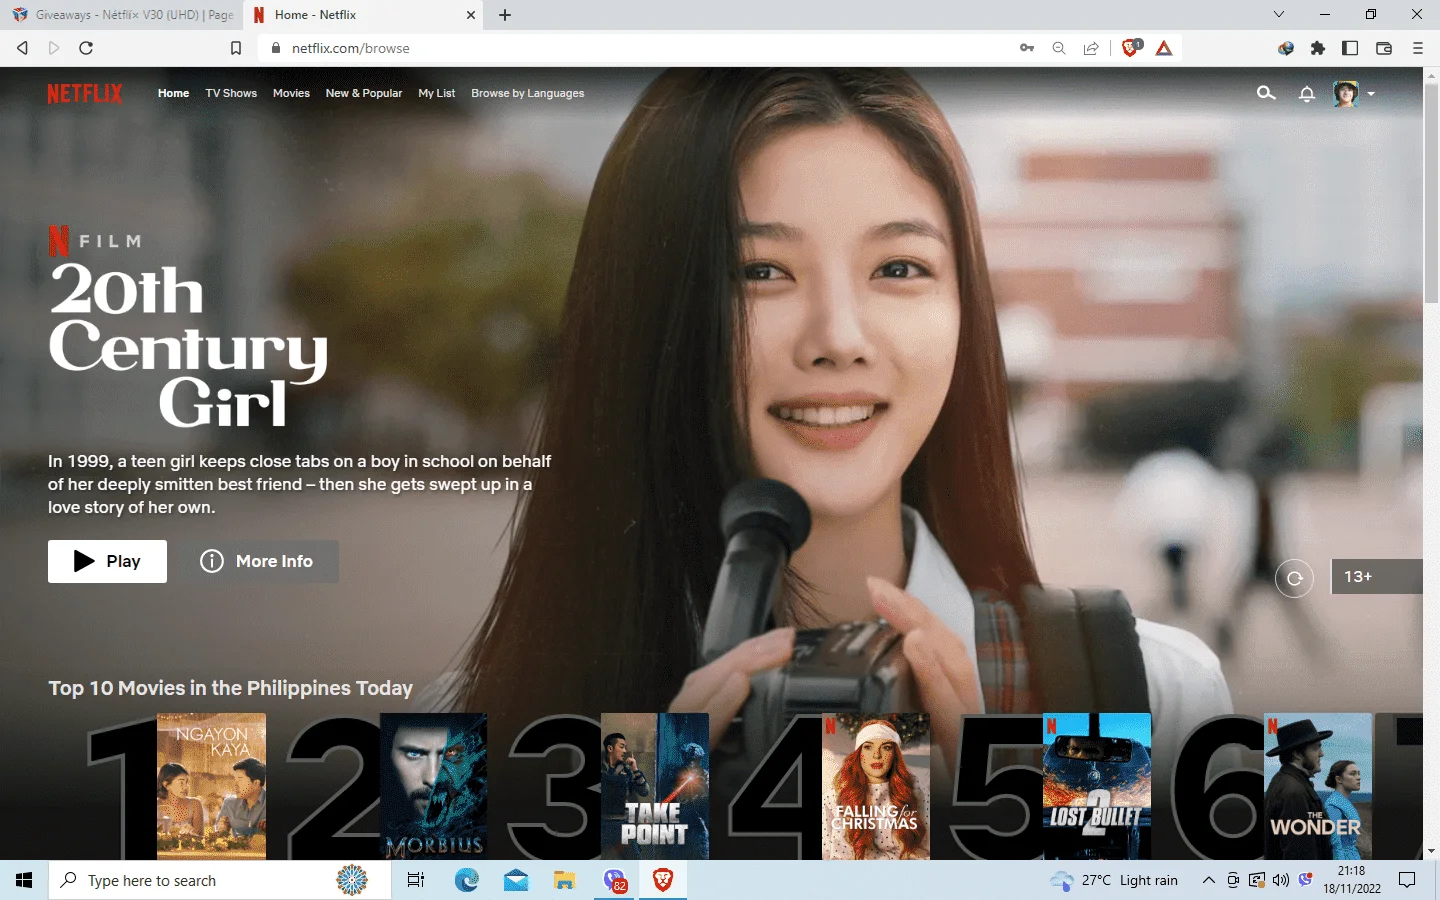1440x900 pixels.
Task: Open the browser hamburger menu
Action: click(1417, 48)
